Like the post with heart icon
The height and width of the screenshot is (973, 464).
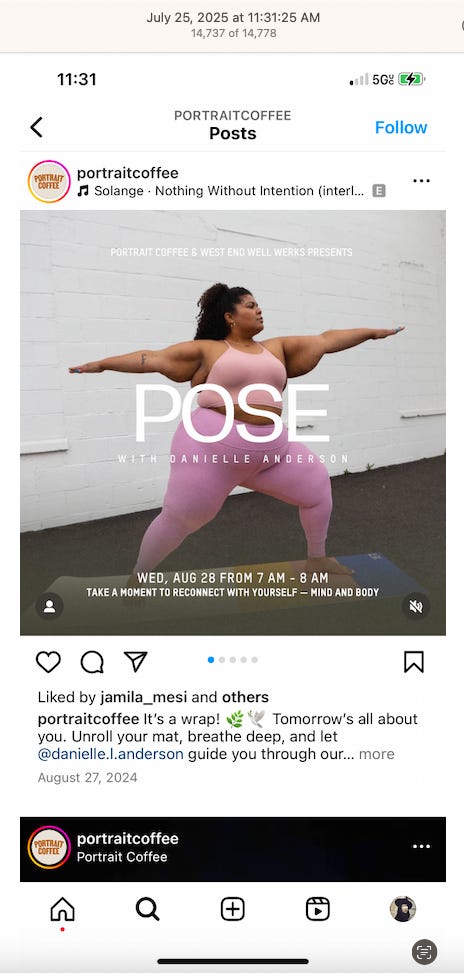pyautogui.click(x=48, y=661)
